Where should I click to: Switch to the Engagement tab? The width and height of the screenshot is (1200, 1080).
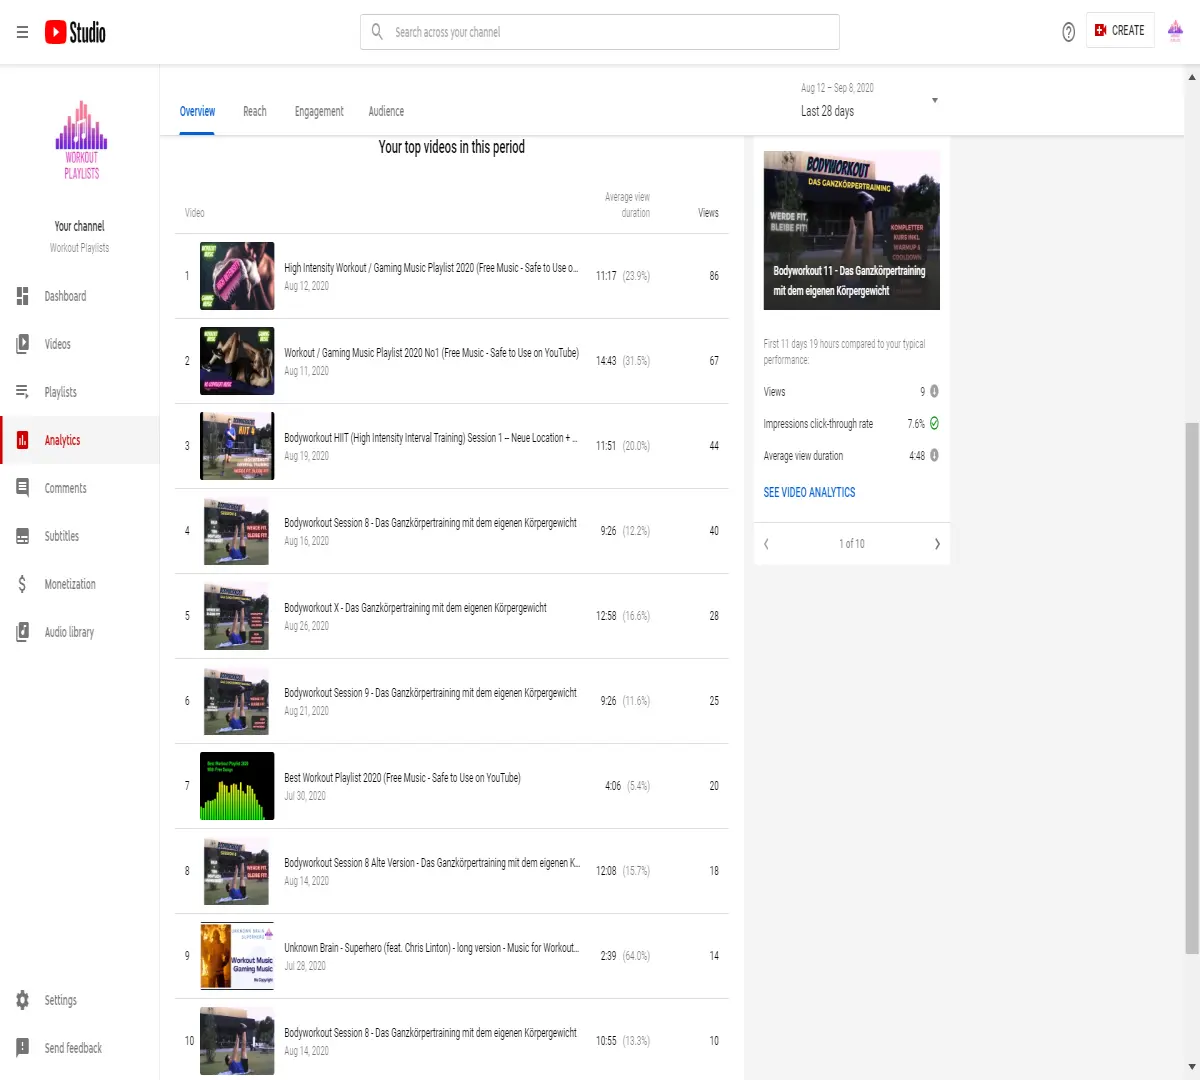(x=319, y=111)
